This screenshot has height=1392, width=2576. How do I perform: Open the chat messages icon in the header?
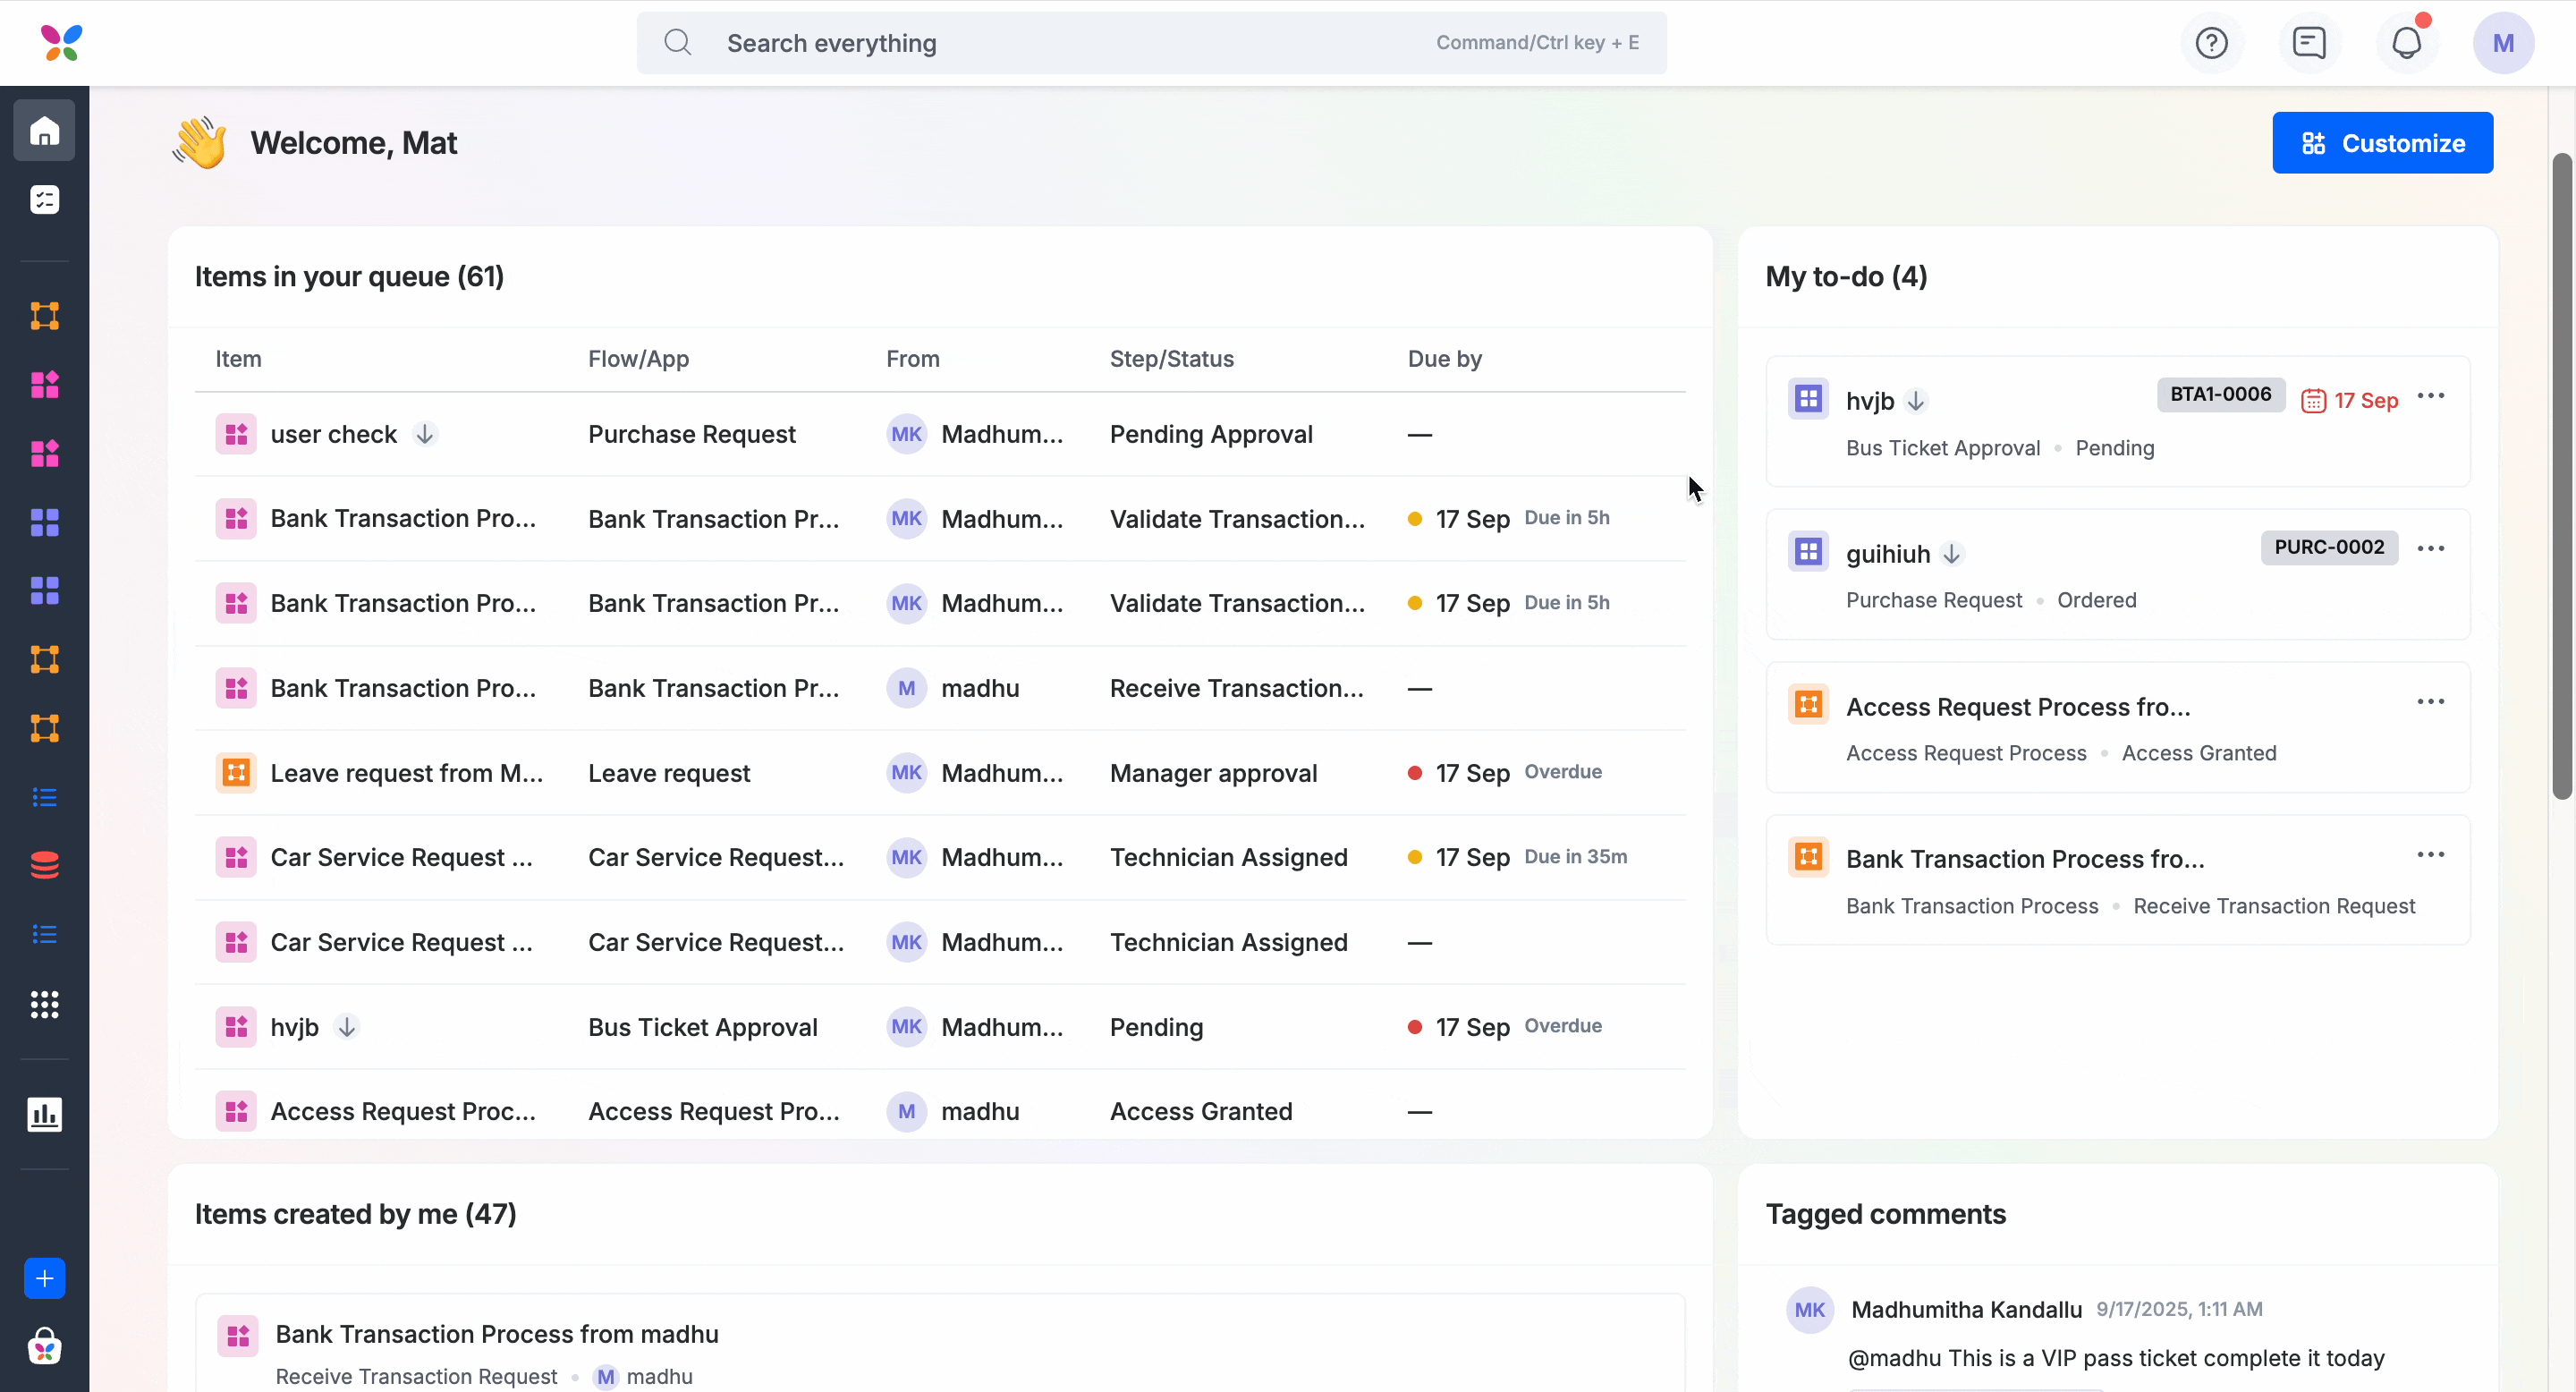pos(2309,43)
